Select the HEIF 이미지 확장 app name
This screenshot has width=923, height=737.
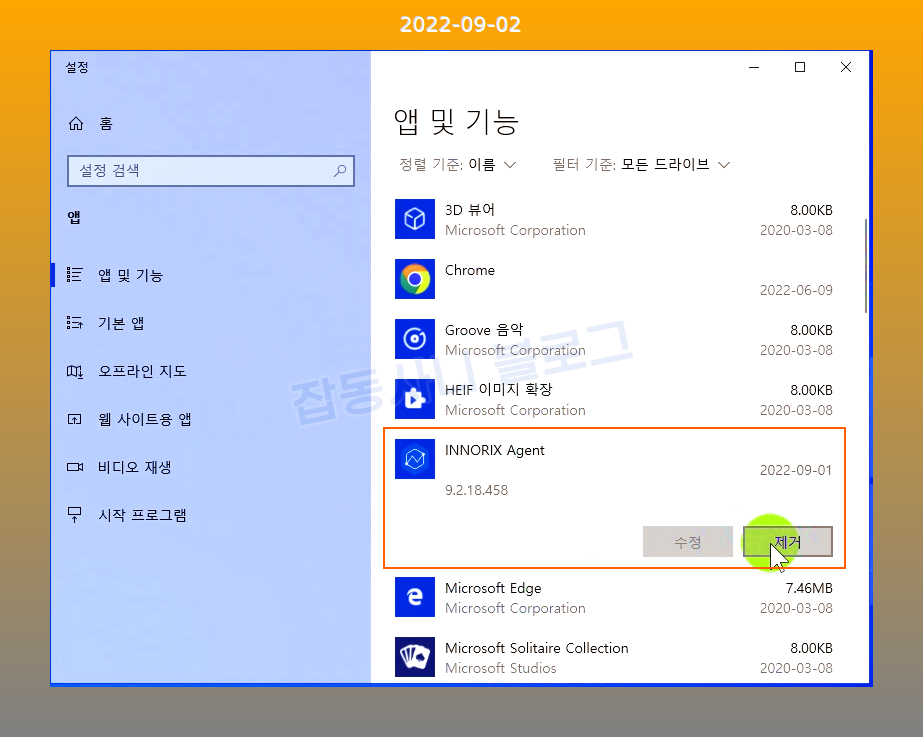click(499, 390)
